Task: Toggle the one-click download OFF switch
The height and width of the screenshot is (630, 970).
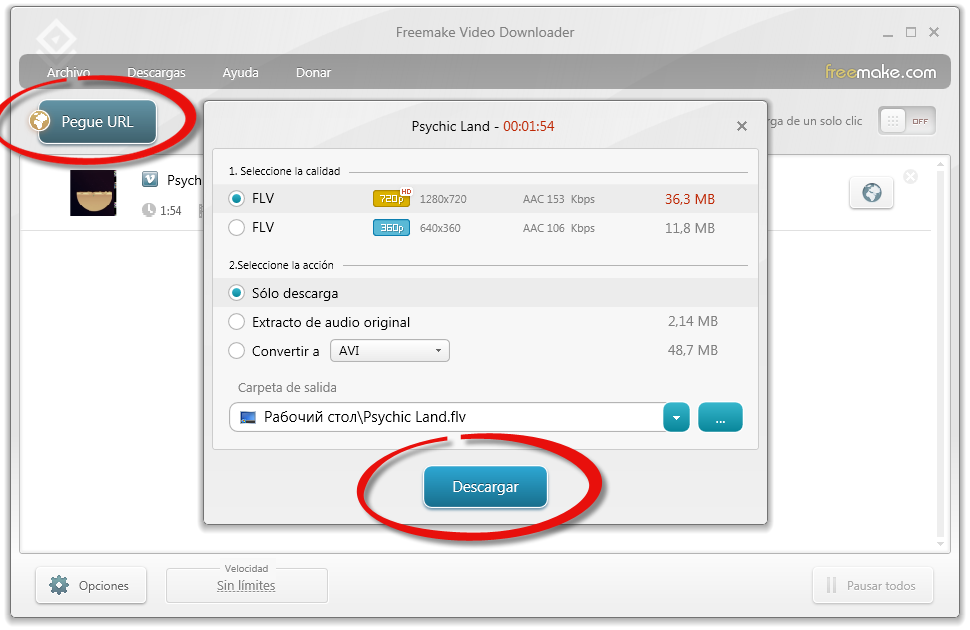Action: click(906, 121)
